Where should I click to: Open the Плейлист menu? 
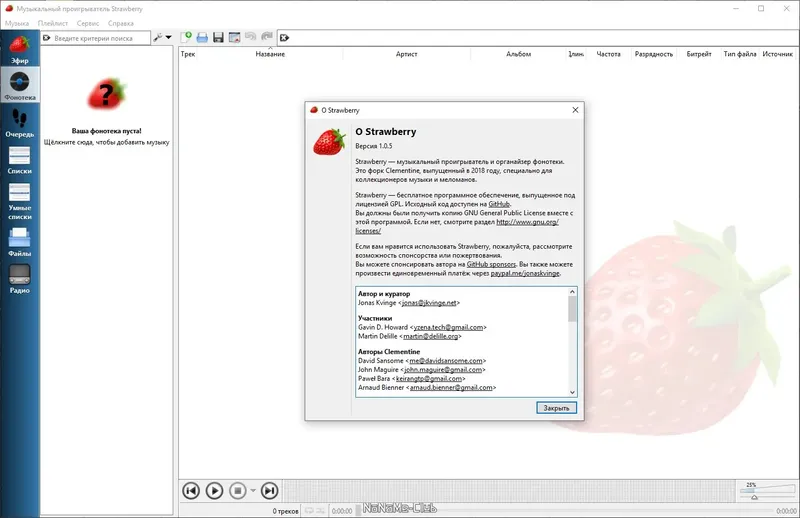pyautogui.click(x=53, y=23)
